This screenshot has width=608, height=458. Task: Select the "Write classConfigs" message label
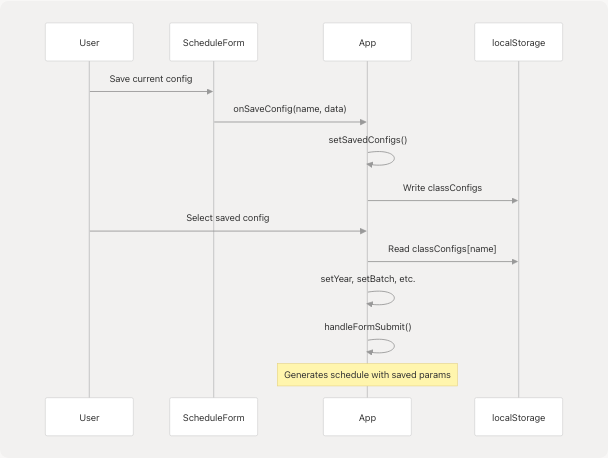pos(442,187)
